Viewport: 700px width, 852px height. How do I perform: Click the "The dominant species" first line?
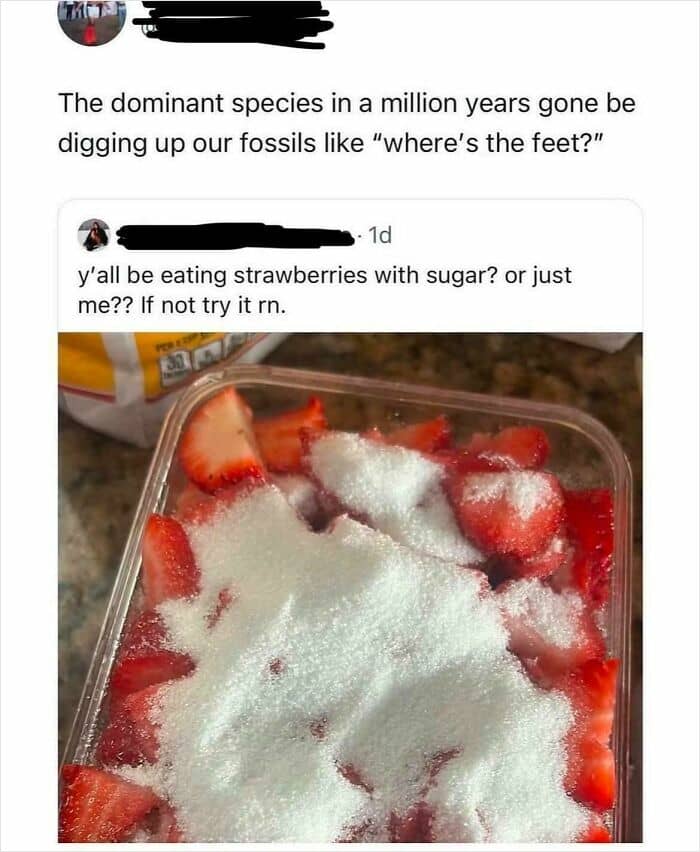point(347,103)
